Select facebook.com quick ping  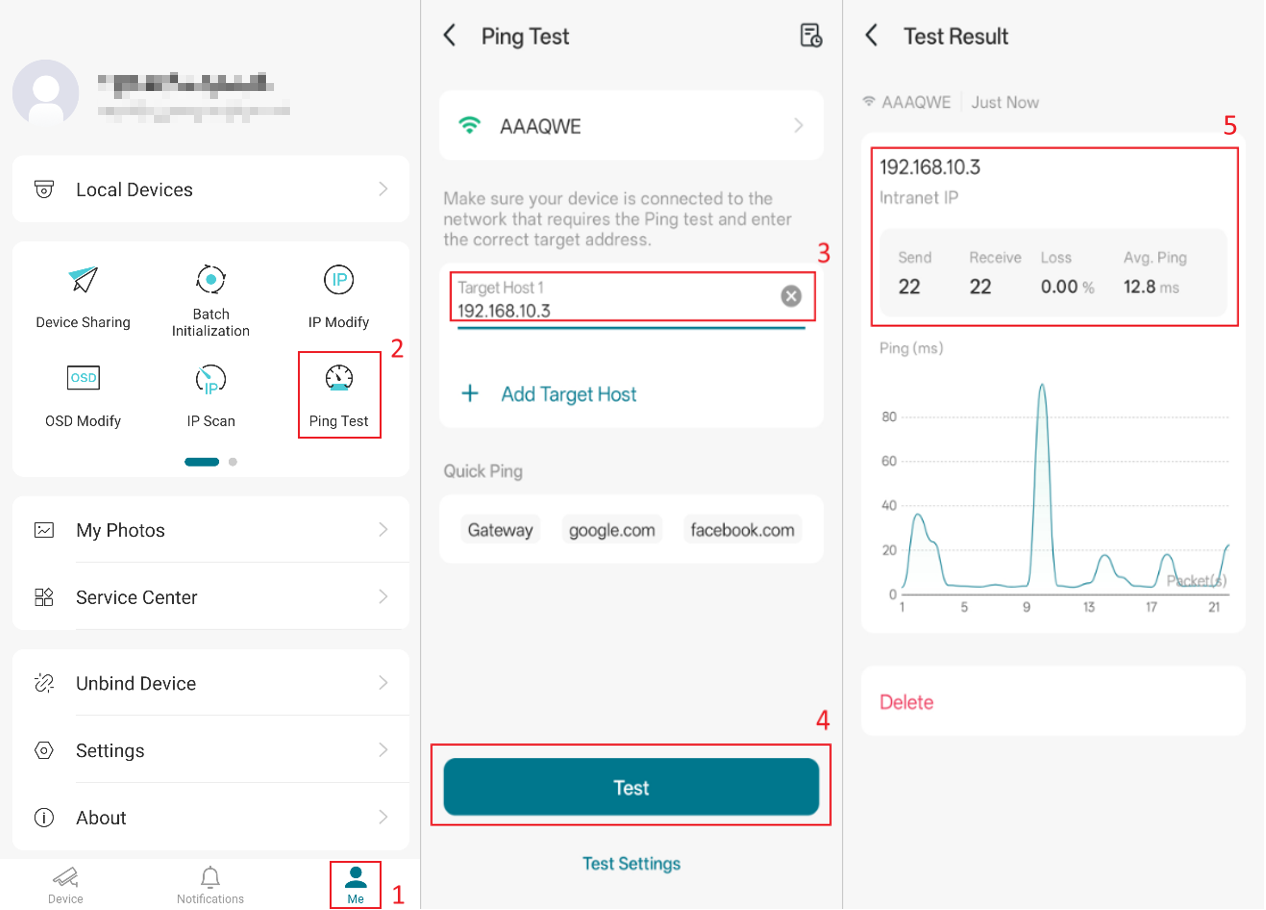pyautogui.click(x=743, y=530)
